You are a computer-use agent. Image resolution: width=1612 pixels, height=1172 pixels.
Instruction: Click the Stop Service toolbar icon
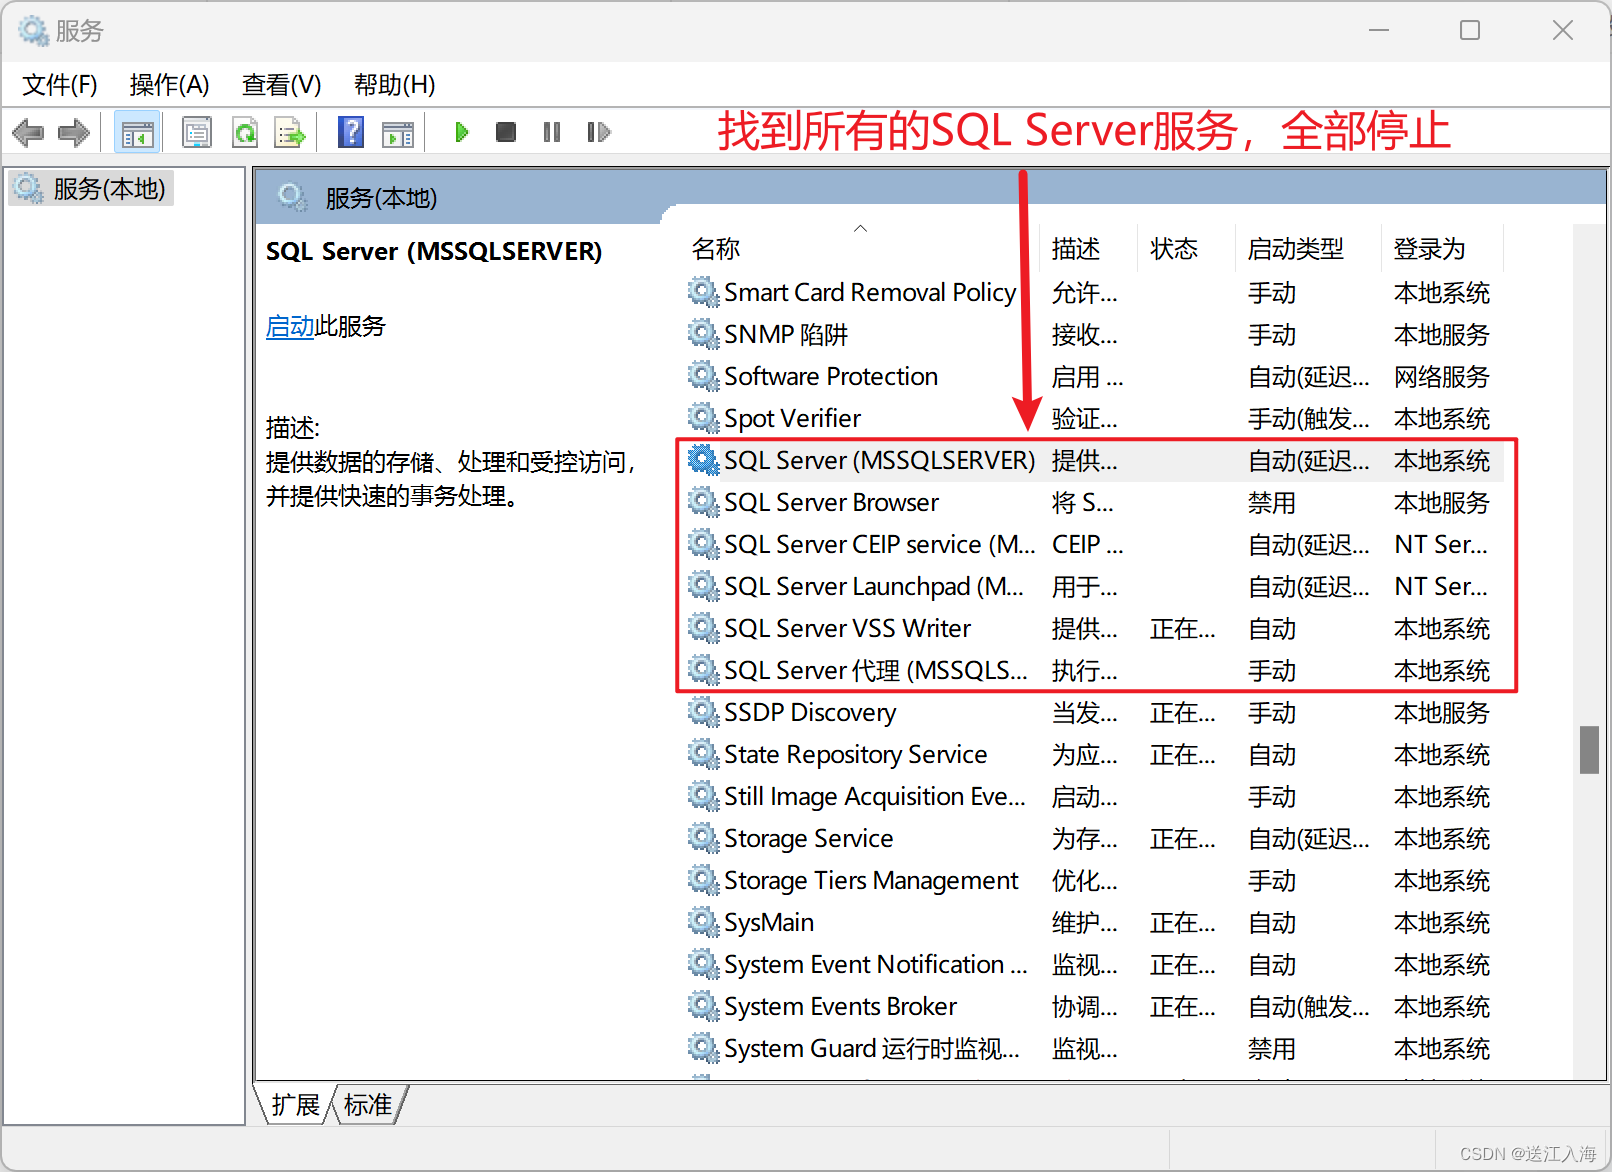[x=506, y=132]
